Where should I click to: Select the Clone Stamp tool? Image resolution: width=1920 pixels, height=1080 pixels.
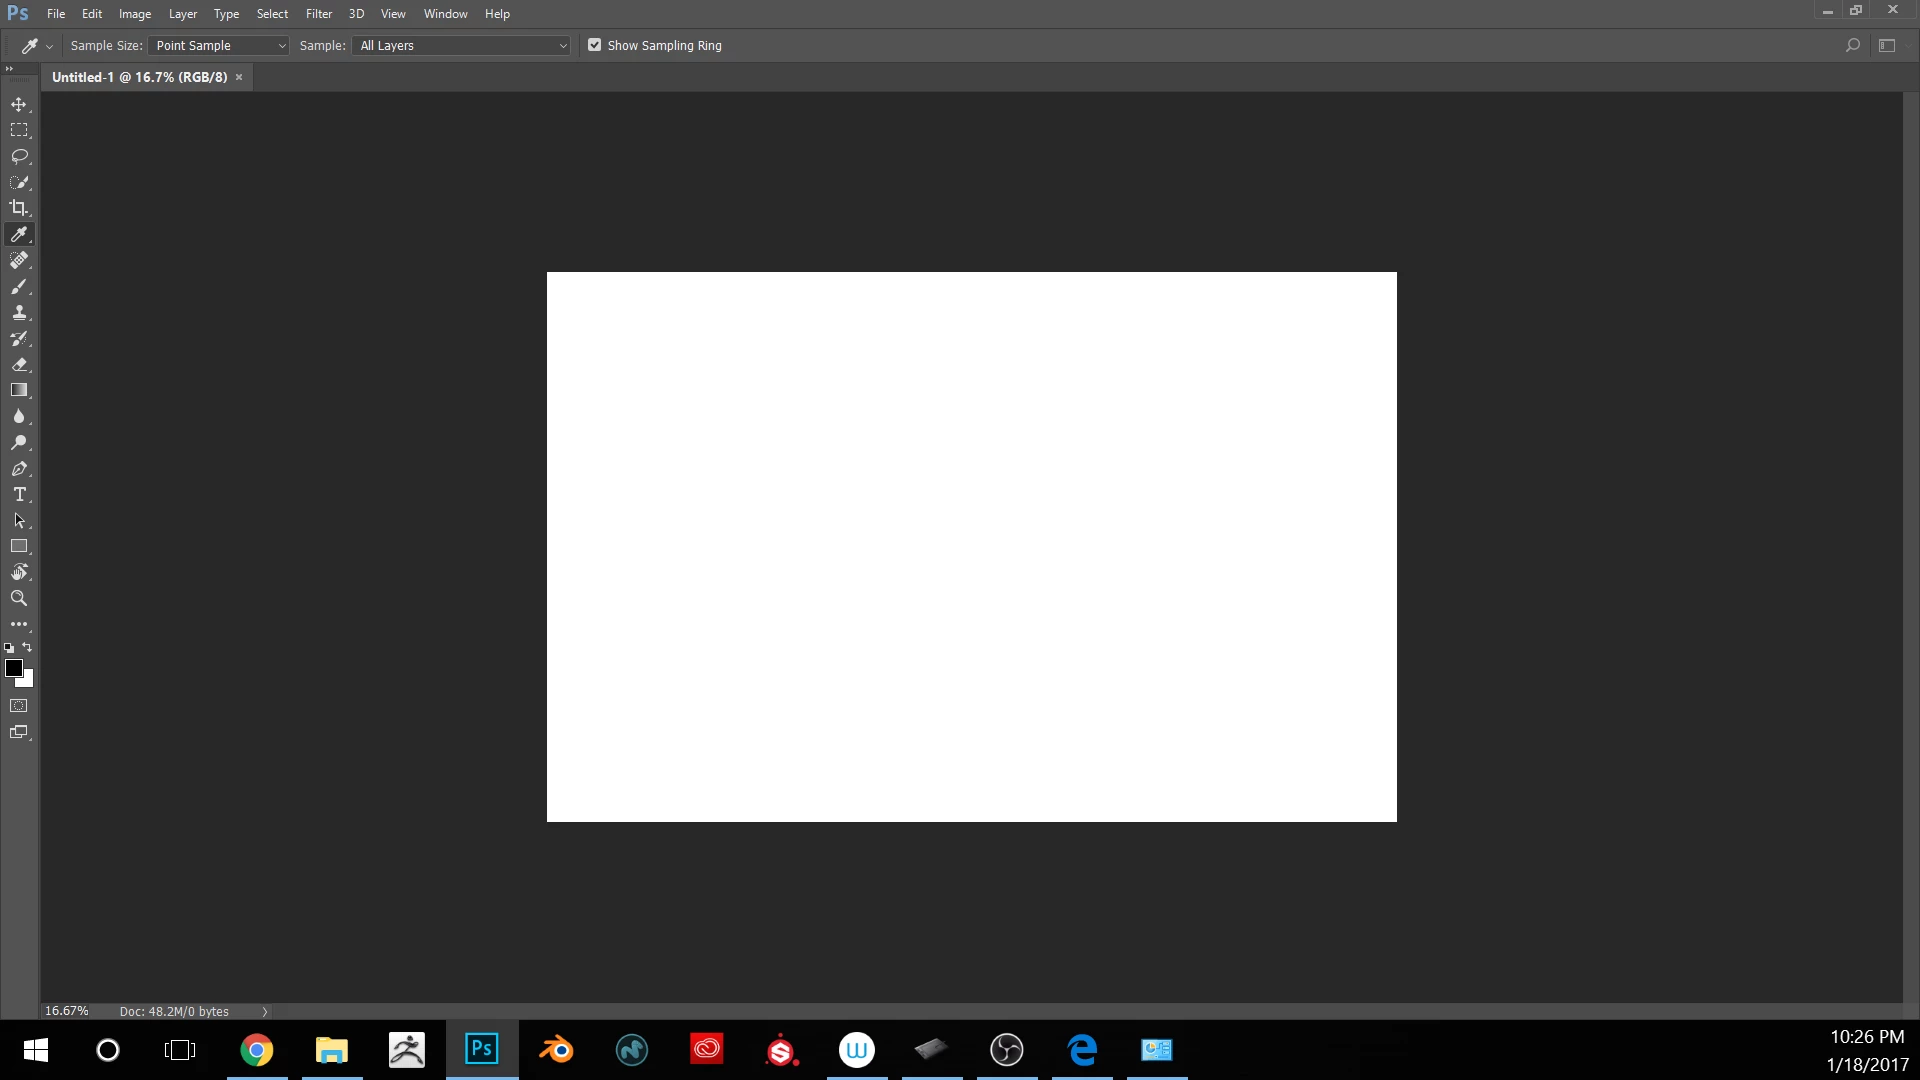19,313
